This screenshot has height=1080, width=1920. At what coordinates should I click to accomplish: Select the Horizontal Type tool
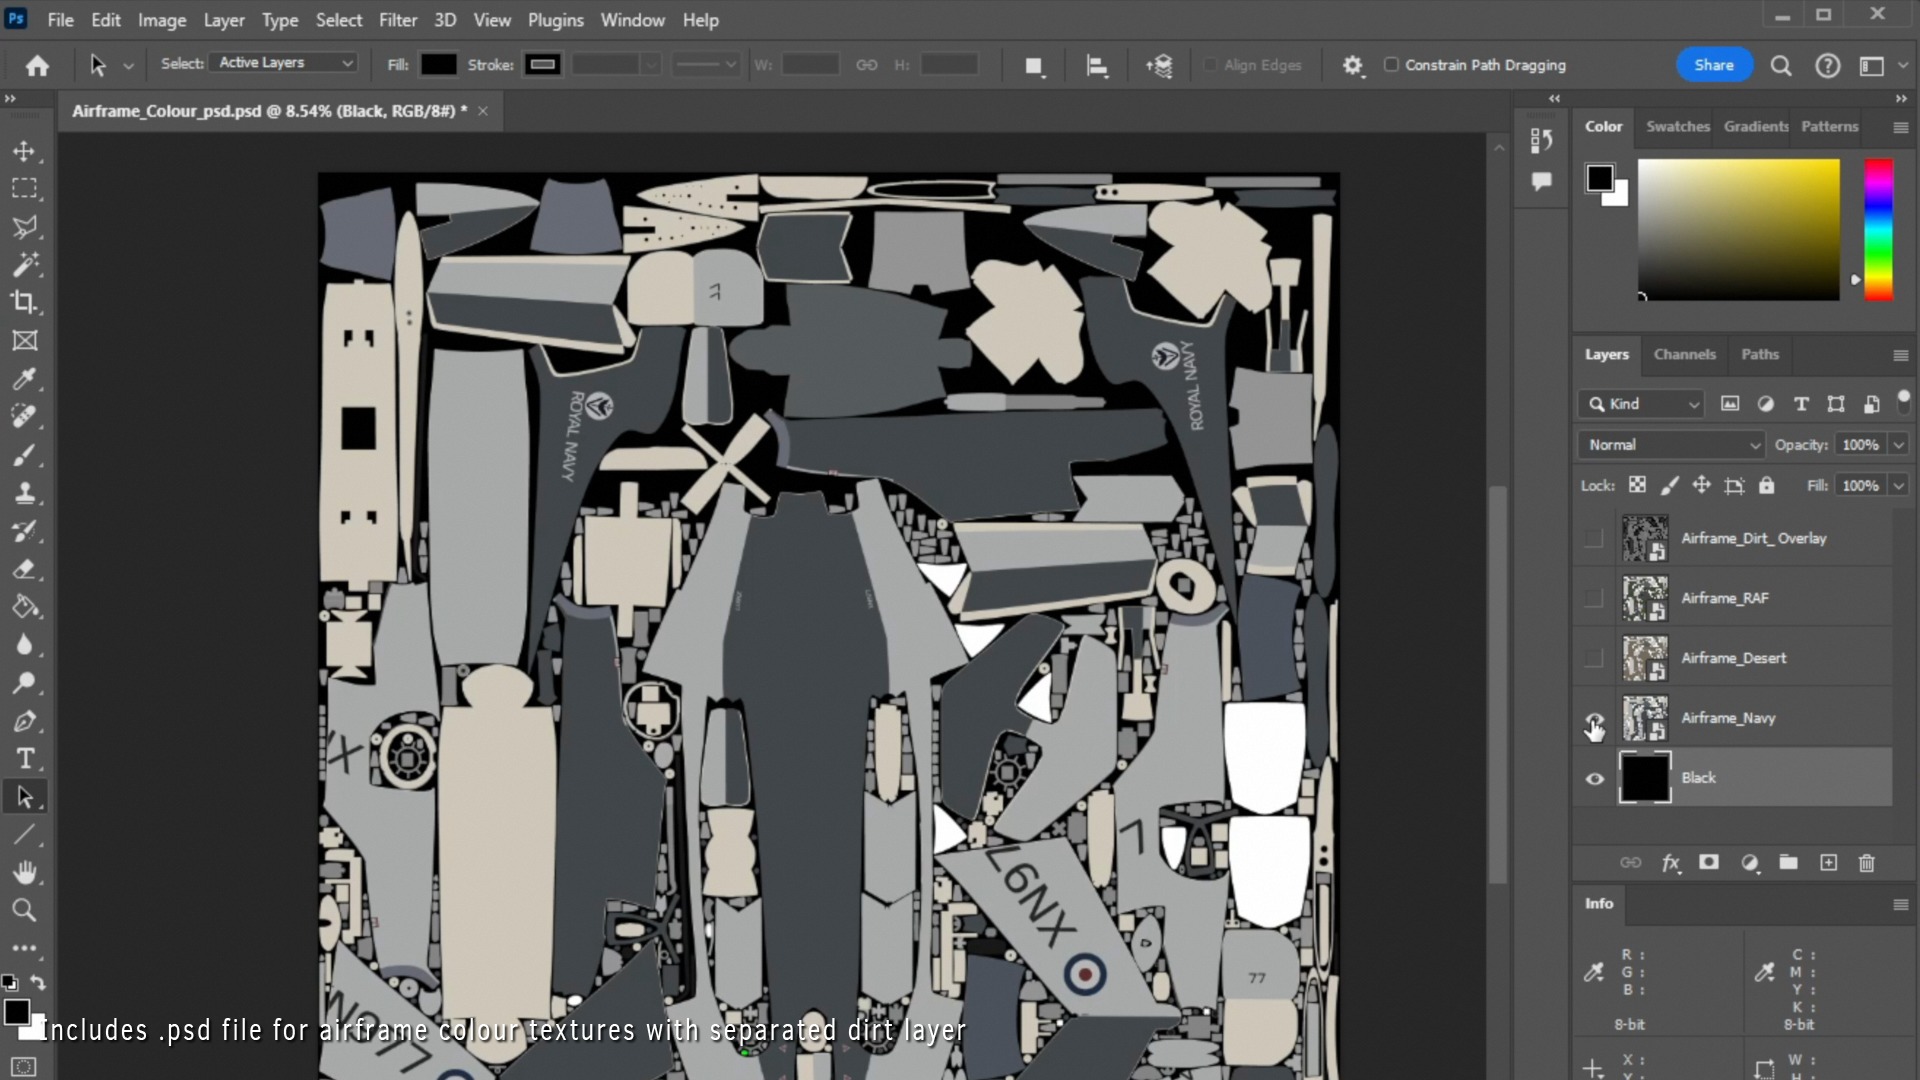[24, 759]
